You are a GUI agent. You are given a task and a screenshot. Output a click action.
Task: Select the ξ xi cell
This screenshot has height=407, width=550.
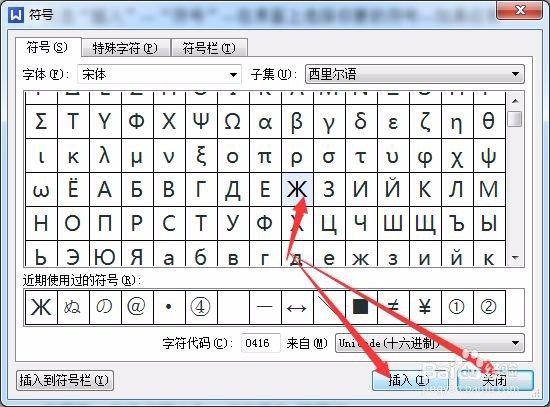coord(201,155)
